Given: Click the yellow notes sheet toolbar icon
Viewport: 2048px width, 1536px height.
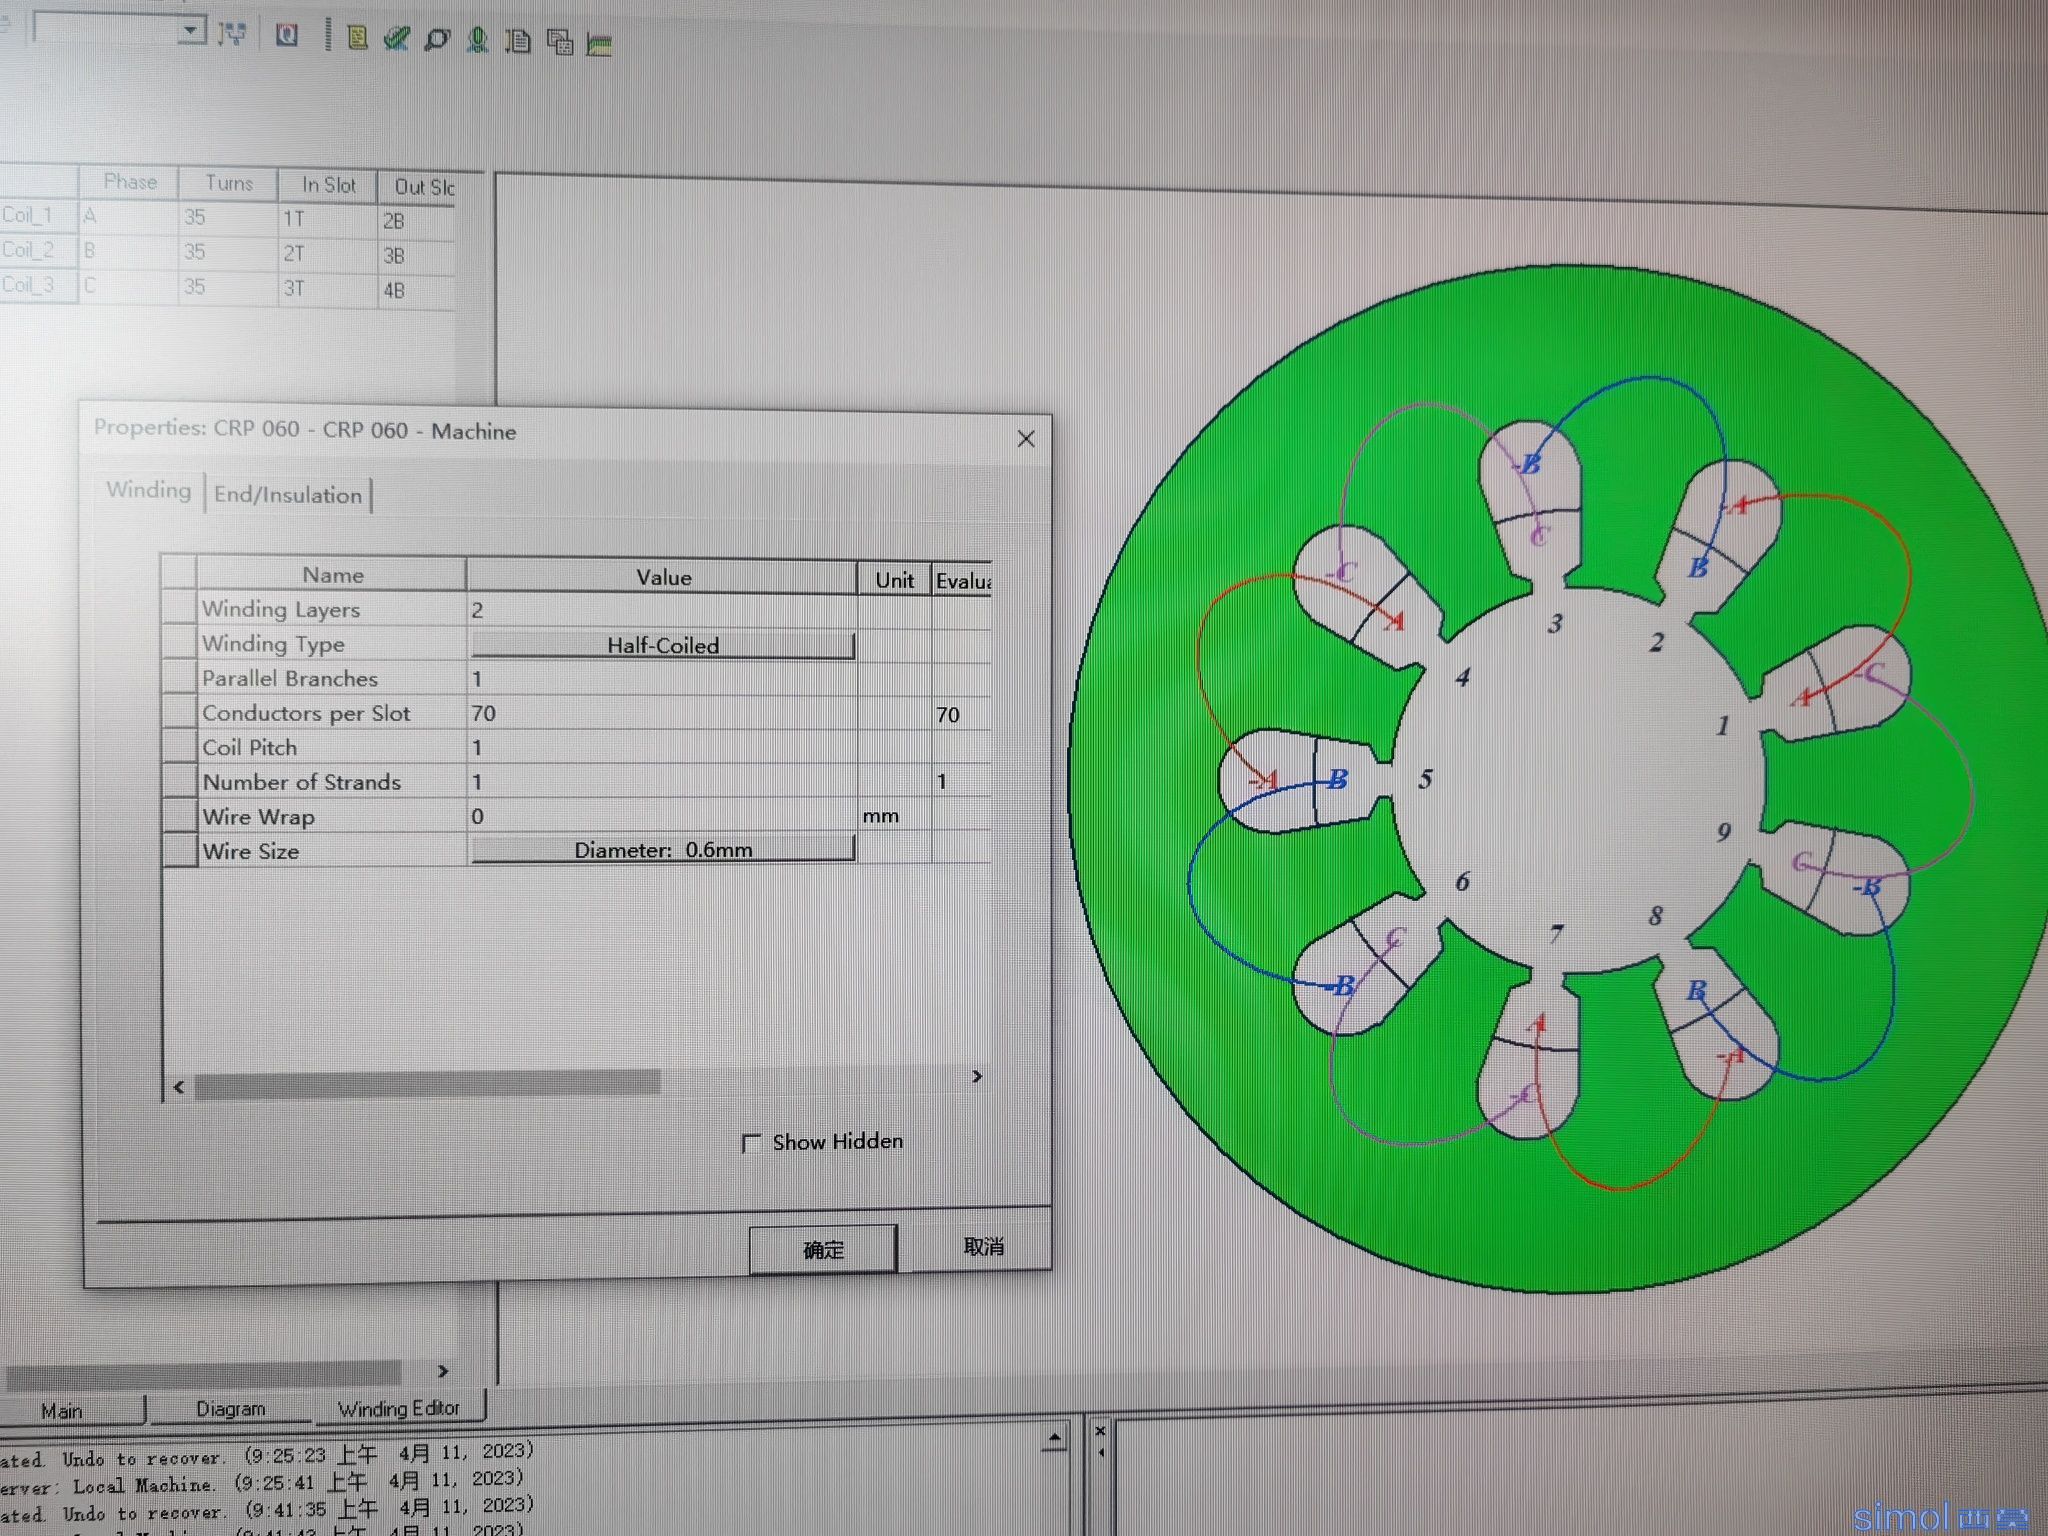Looking at the screenshot, I should (x=357, y=38).
